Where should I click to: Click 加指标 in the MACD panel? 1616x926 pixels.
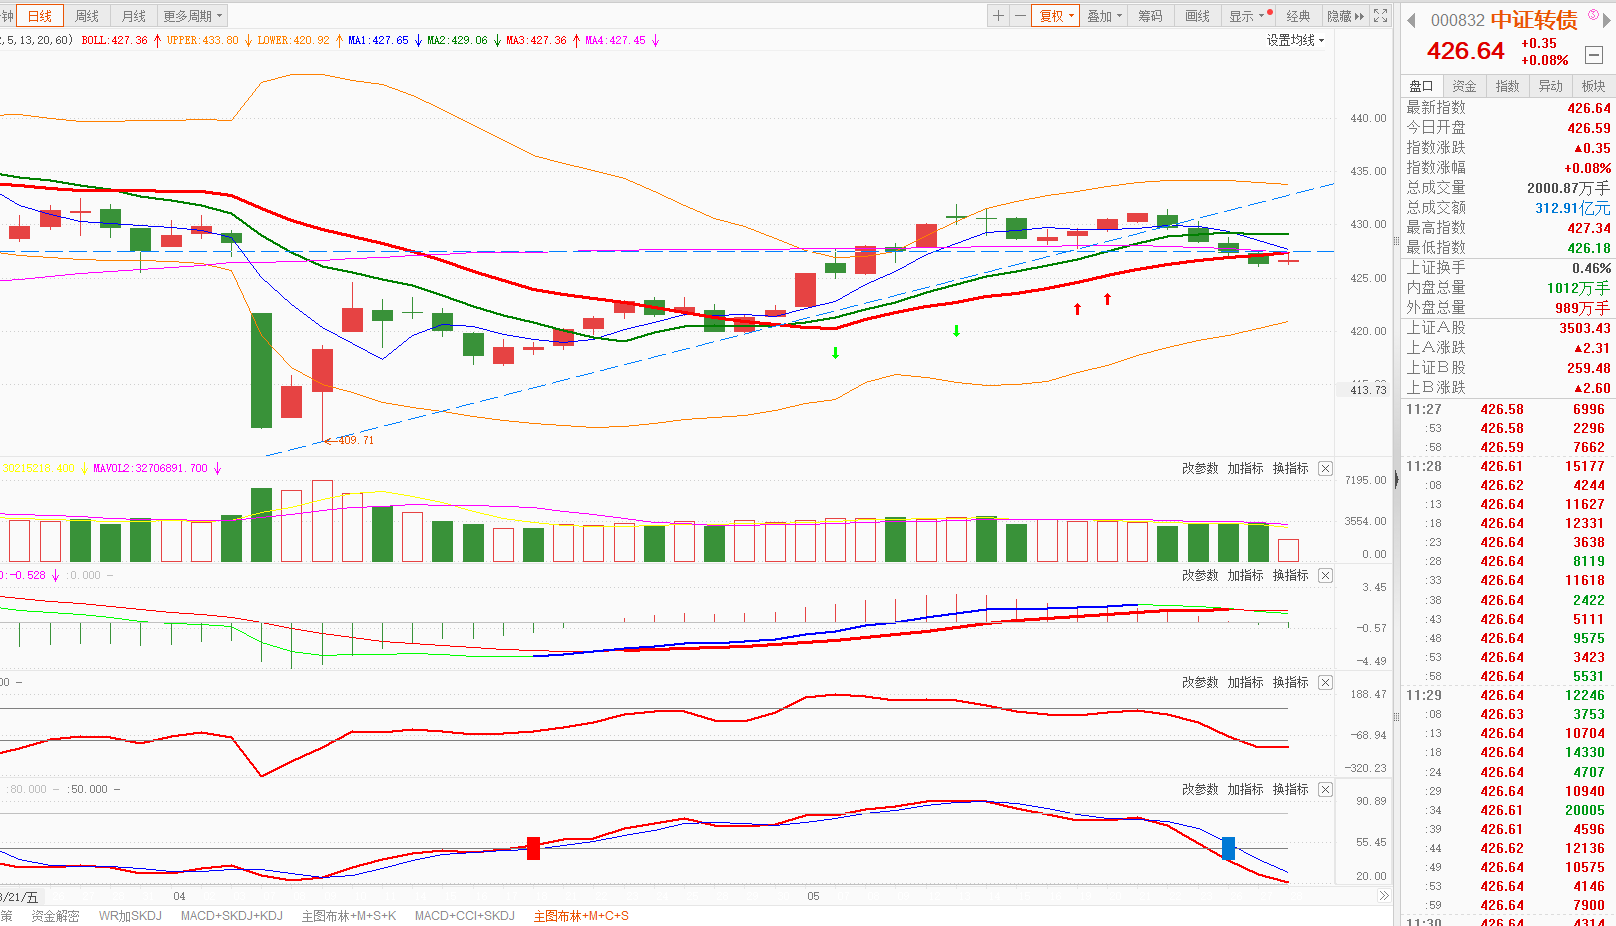[1245, 575]
